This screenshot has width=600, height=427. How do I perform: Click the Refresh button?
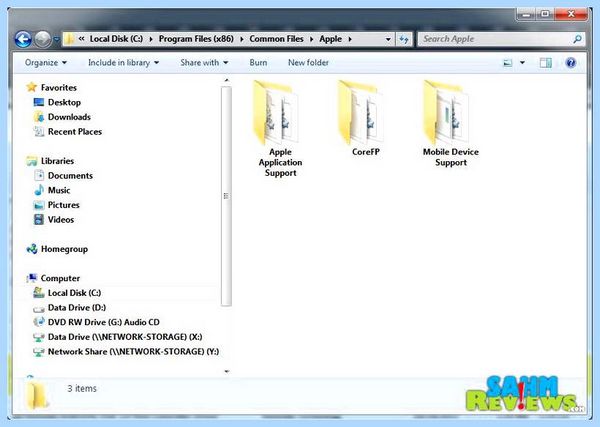(404, 39)
